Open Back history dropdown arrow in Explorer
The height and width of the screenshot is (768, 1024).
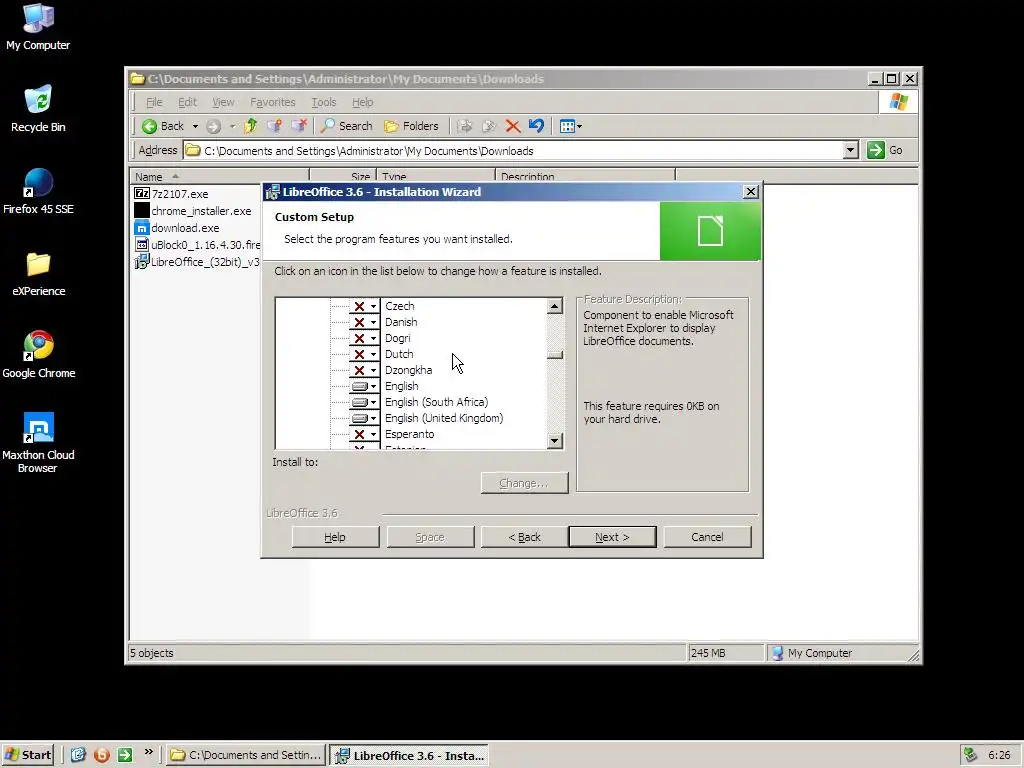click(x=195, y=126)
